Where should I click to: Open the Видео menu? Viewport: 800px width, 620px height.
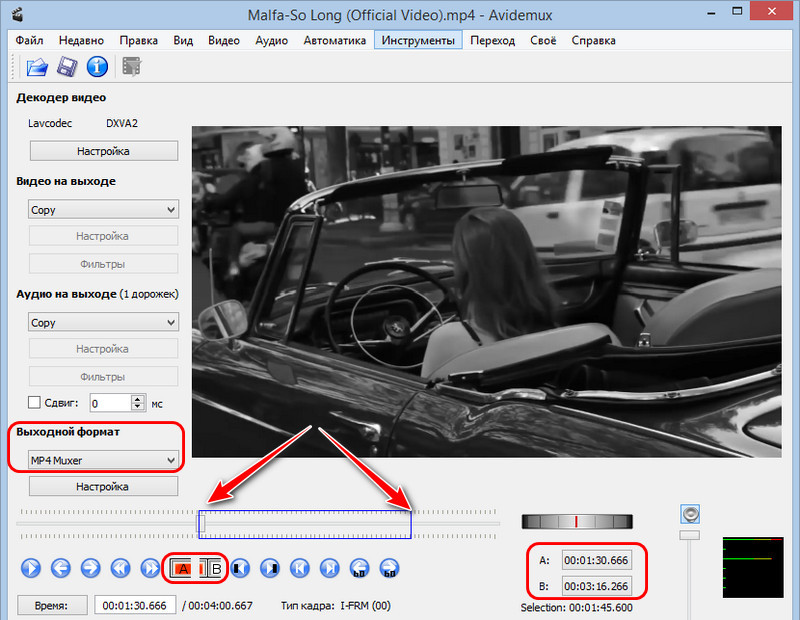coord(224,40)
